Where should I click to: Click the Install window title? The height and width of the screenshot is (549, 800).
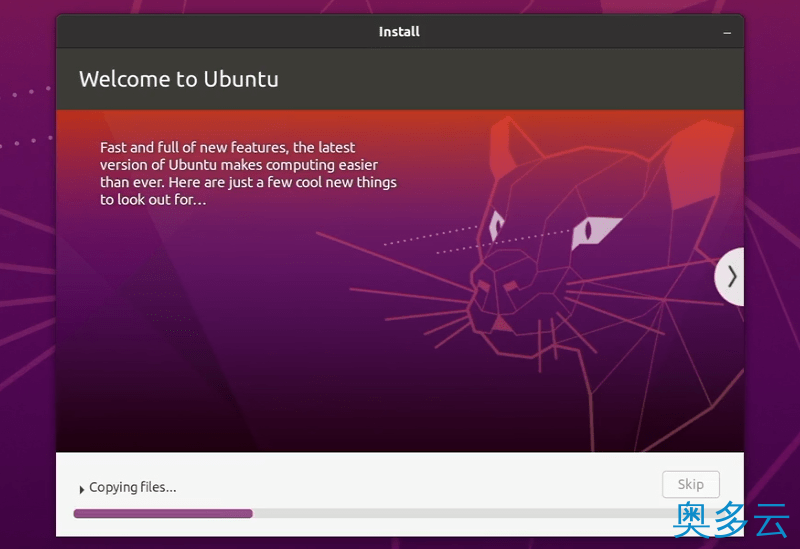(x=399, y=32)
